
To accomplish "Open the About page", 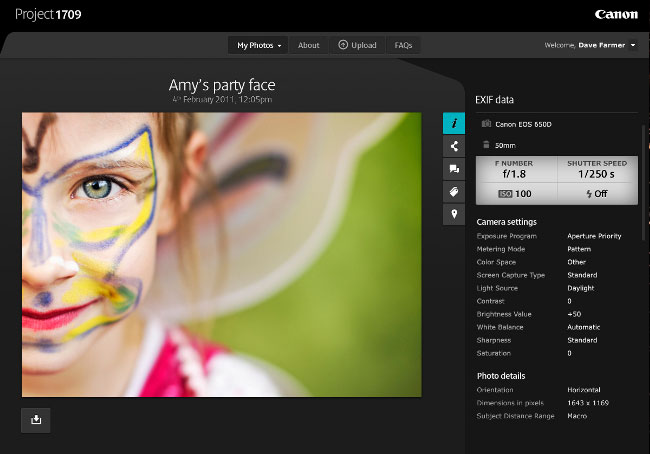I will 309,45.
